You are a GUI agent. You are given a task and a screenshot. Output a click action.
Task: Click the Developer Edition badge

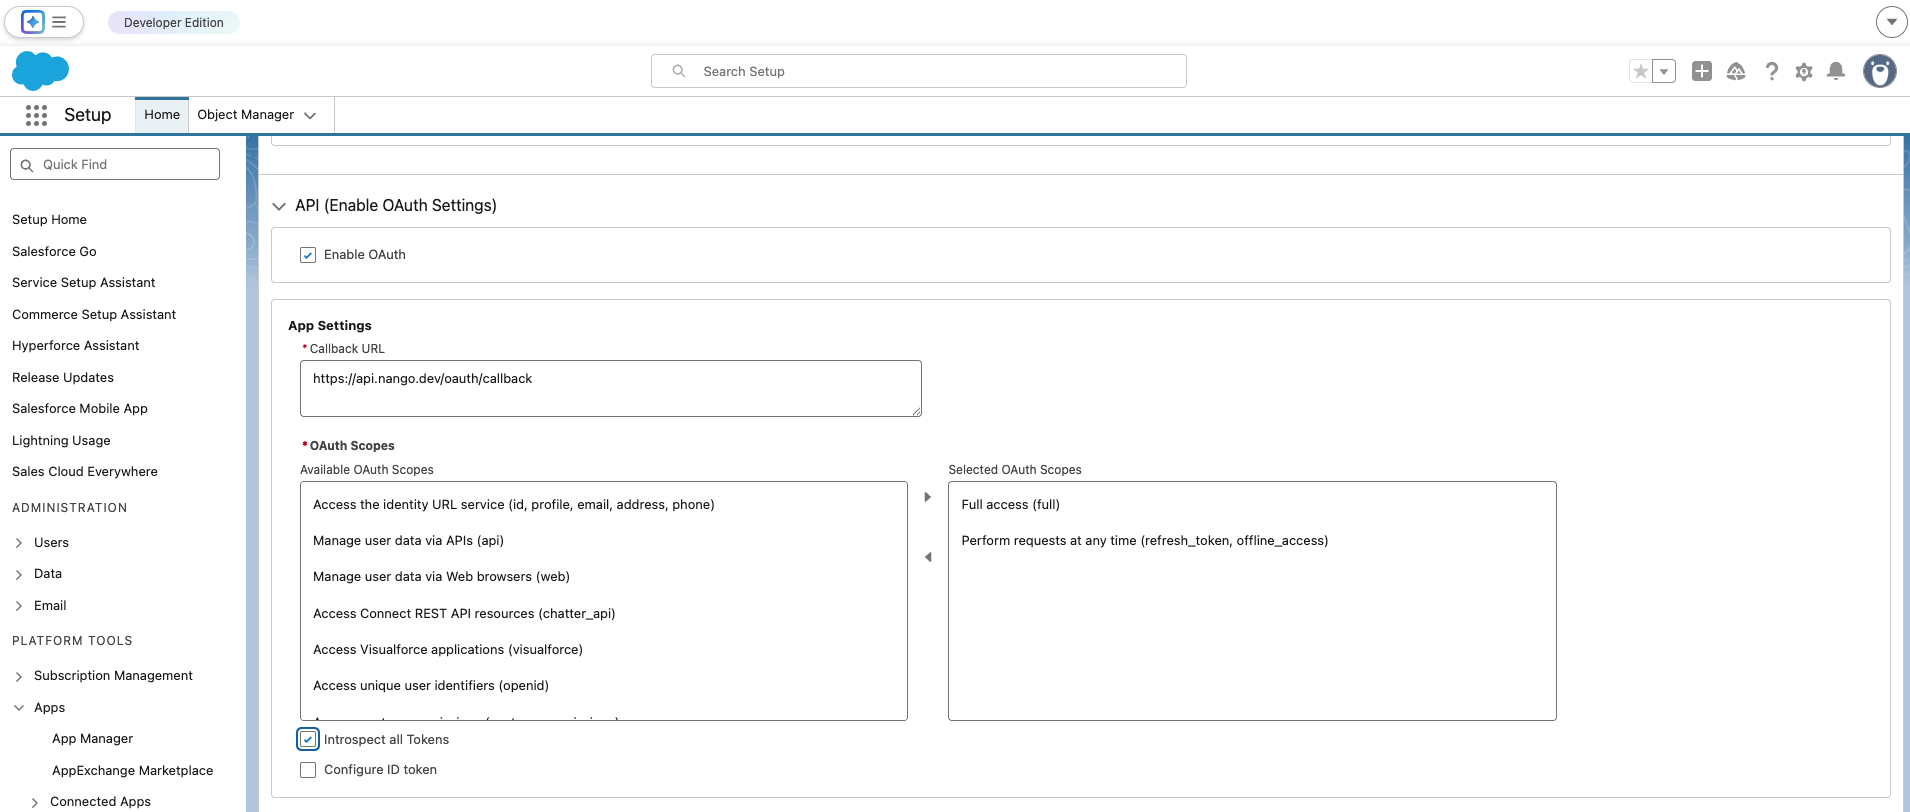[x=174, y=22]
